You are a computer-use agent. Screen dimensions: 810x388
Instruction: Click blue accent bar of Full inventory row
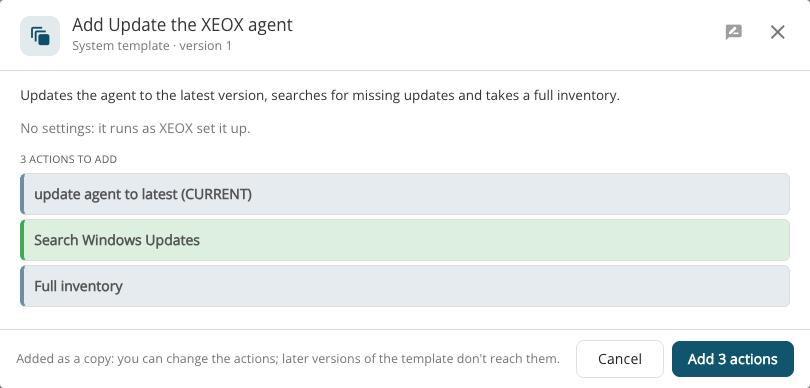(22, 286)
